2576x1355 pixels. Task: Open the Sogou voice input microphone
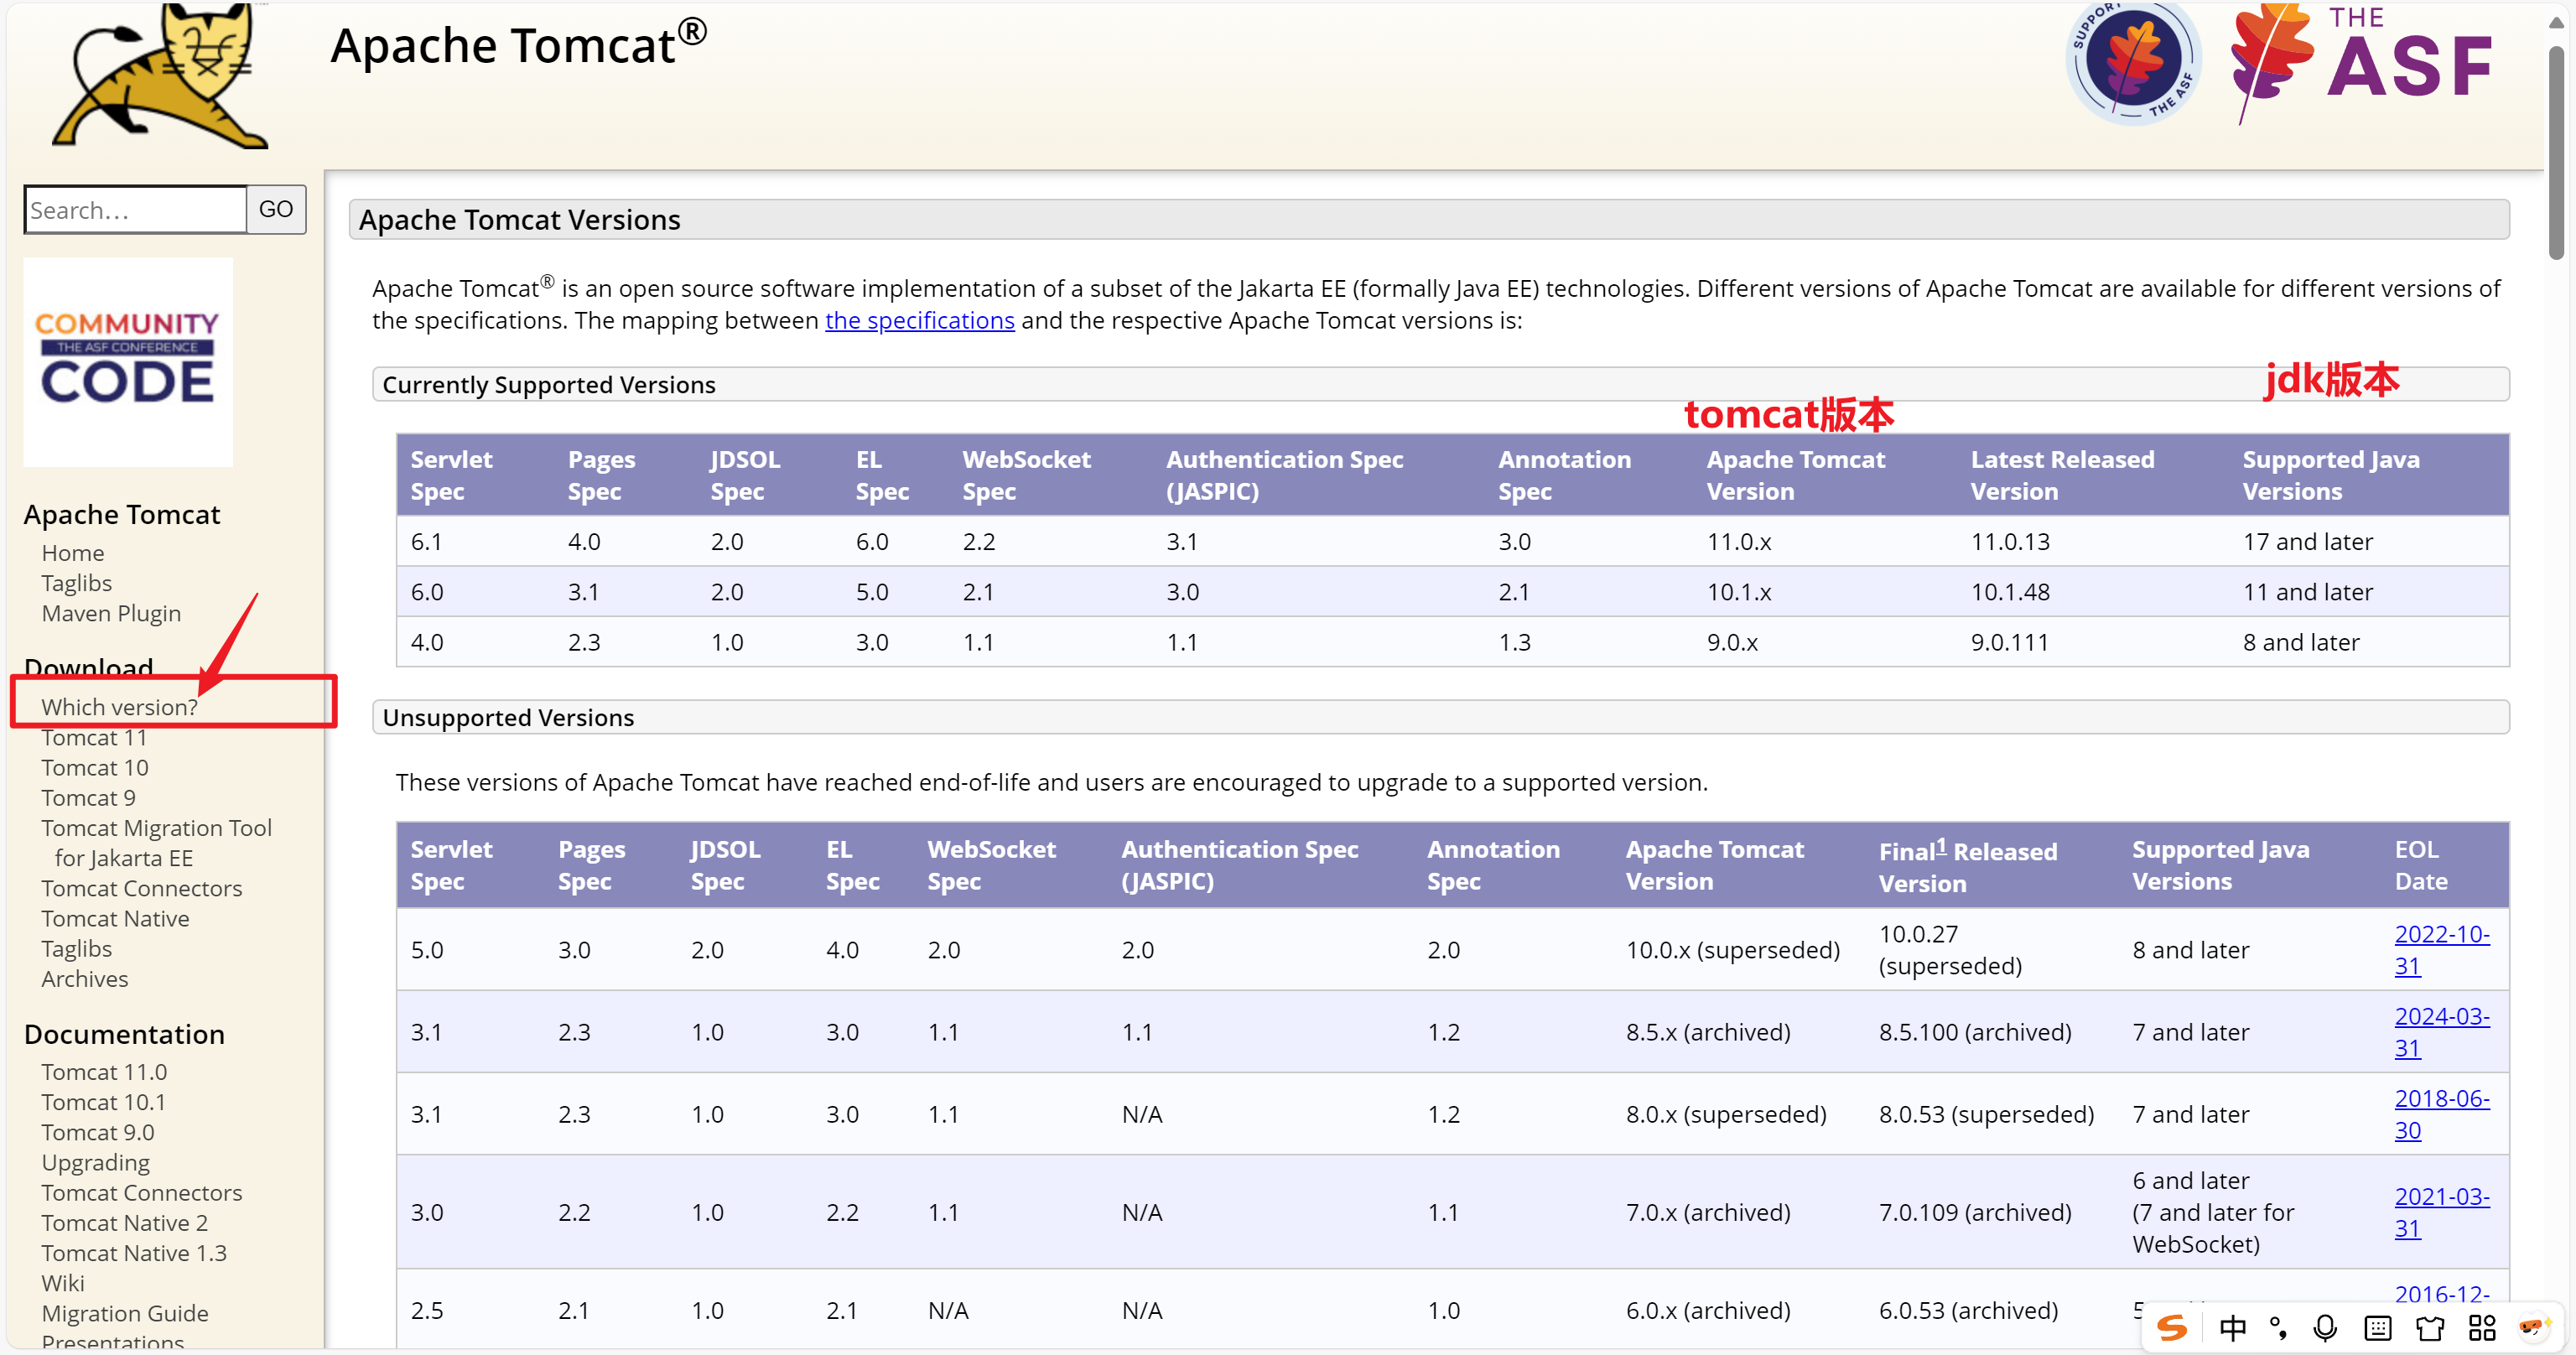(2325, 1327)
